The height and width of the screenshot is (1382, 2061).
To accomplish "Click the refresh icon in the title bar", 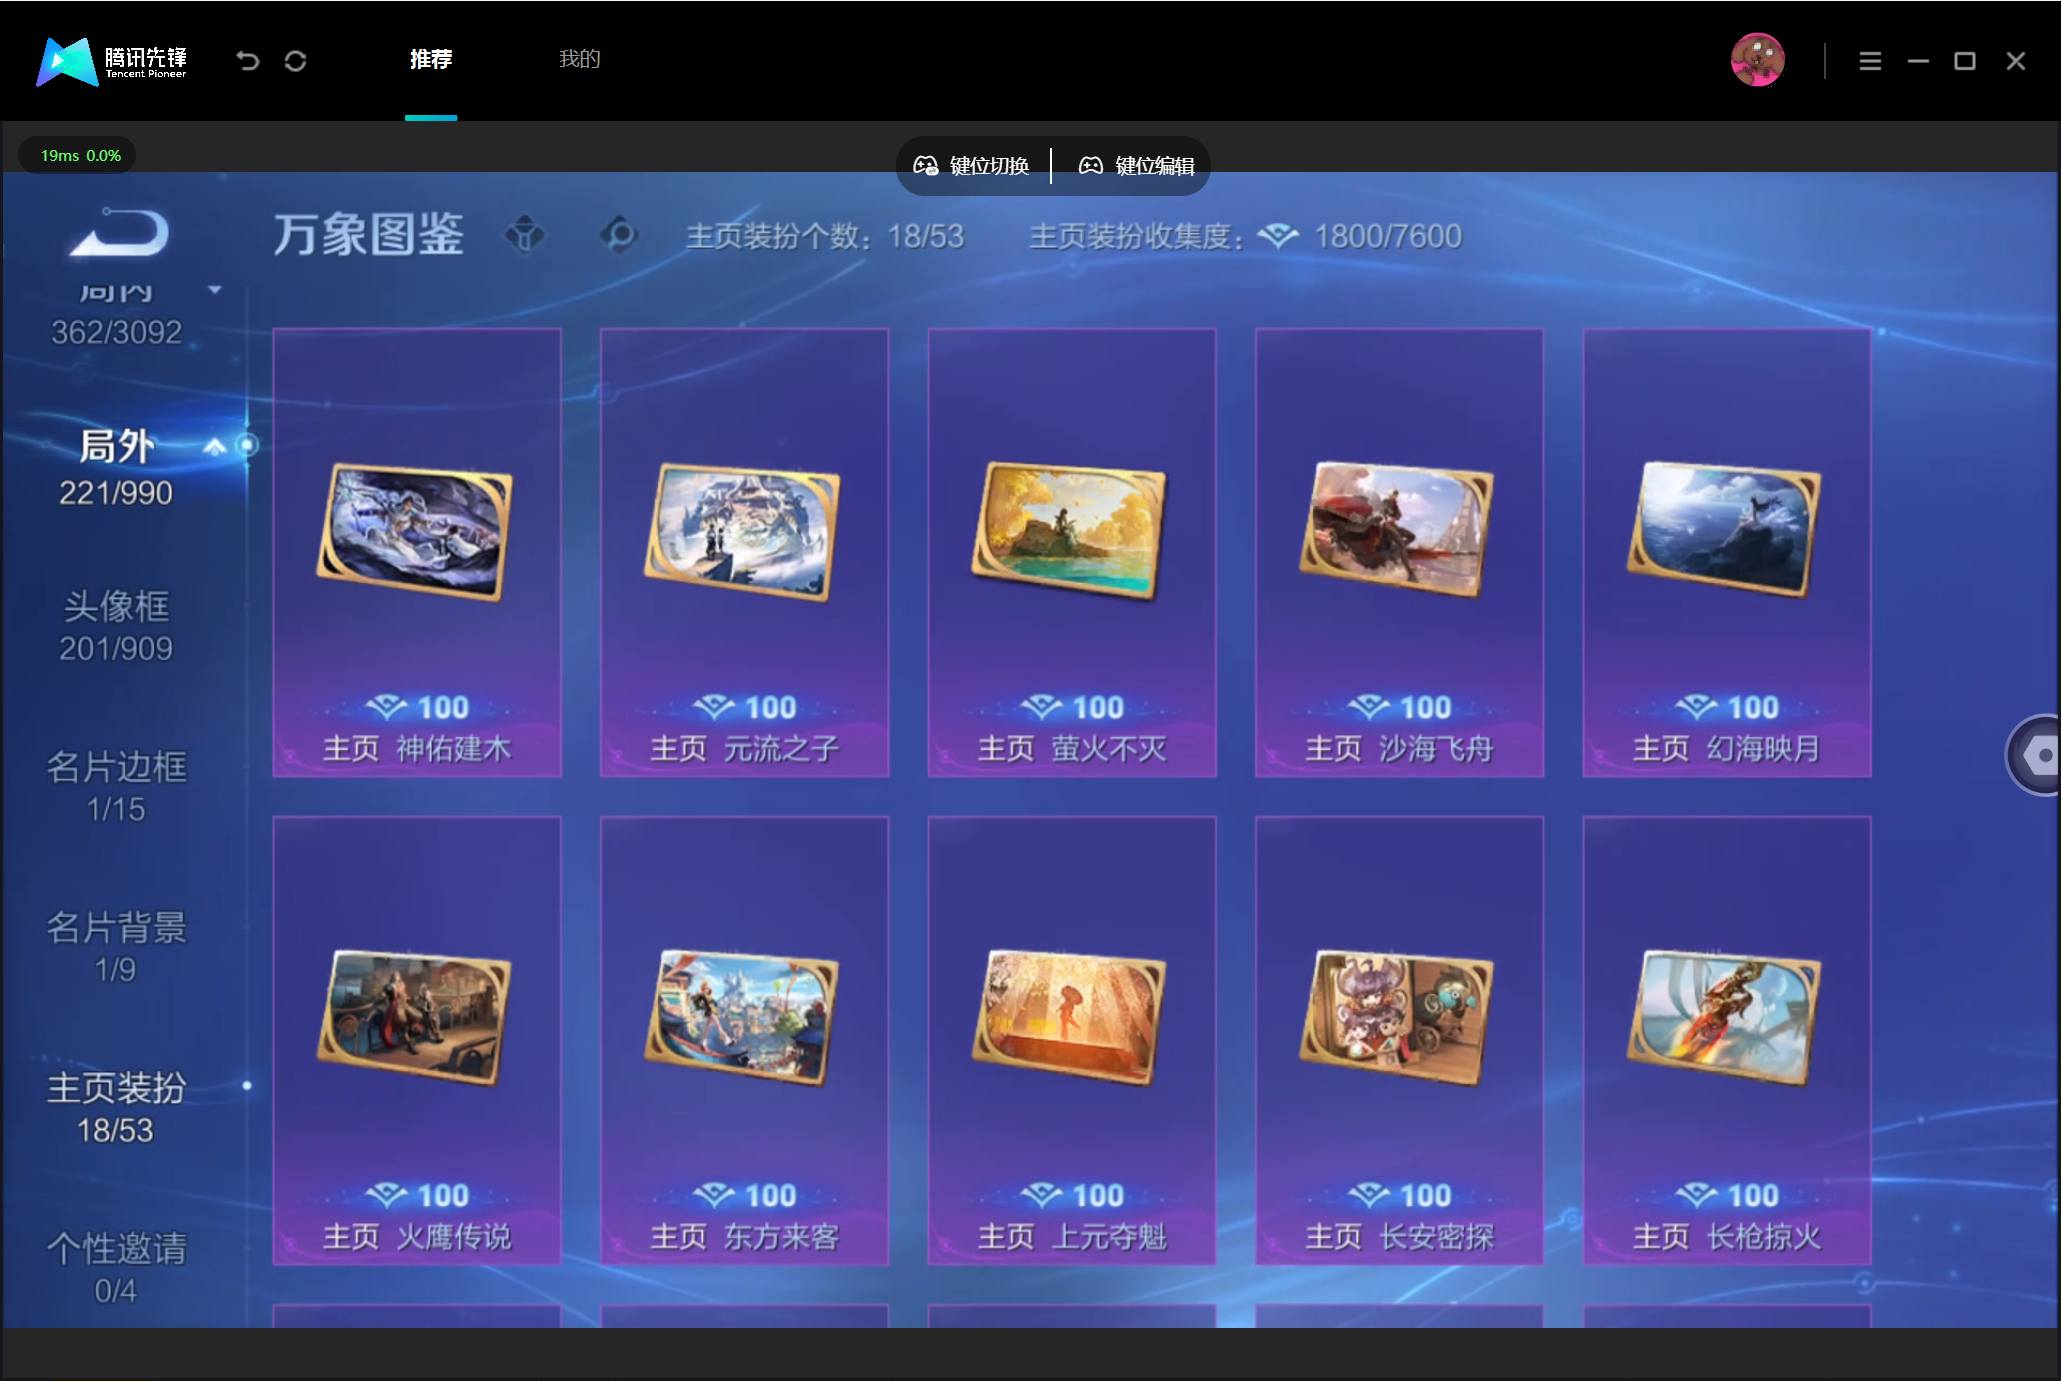I will pyautogui.click(x=295, y=61).
